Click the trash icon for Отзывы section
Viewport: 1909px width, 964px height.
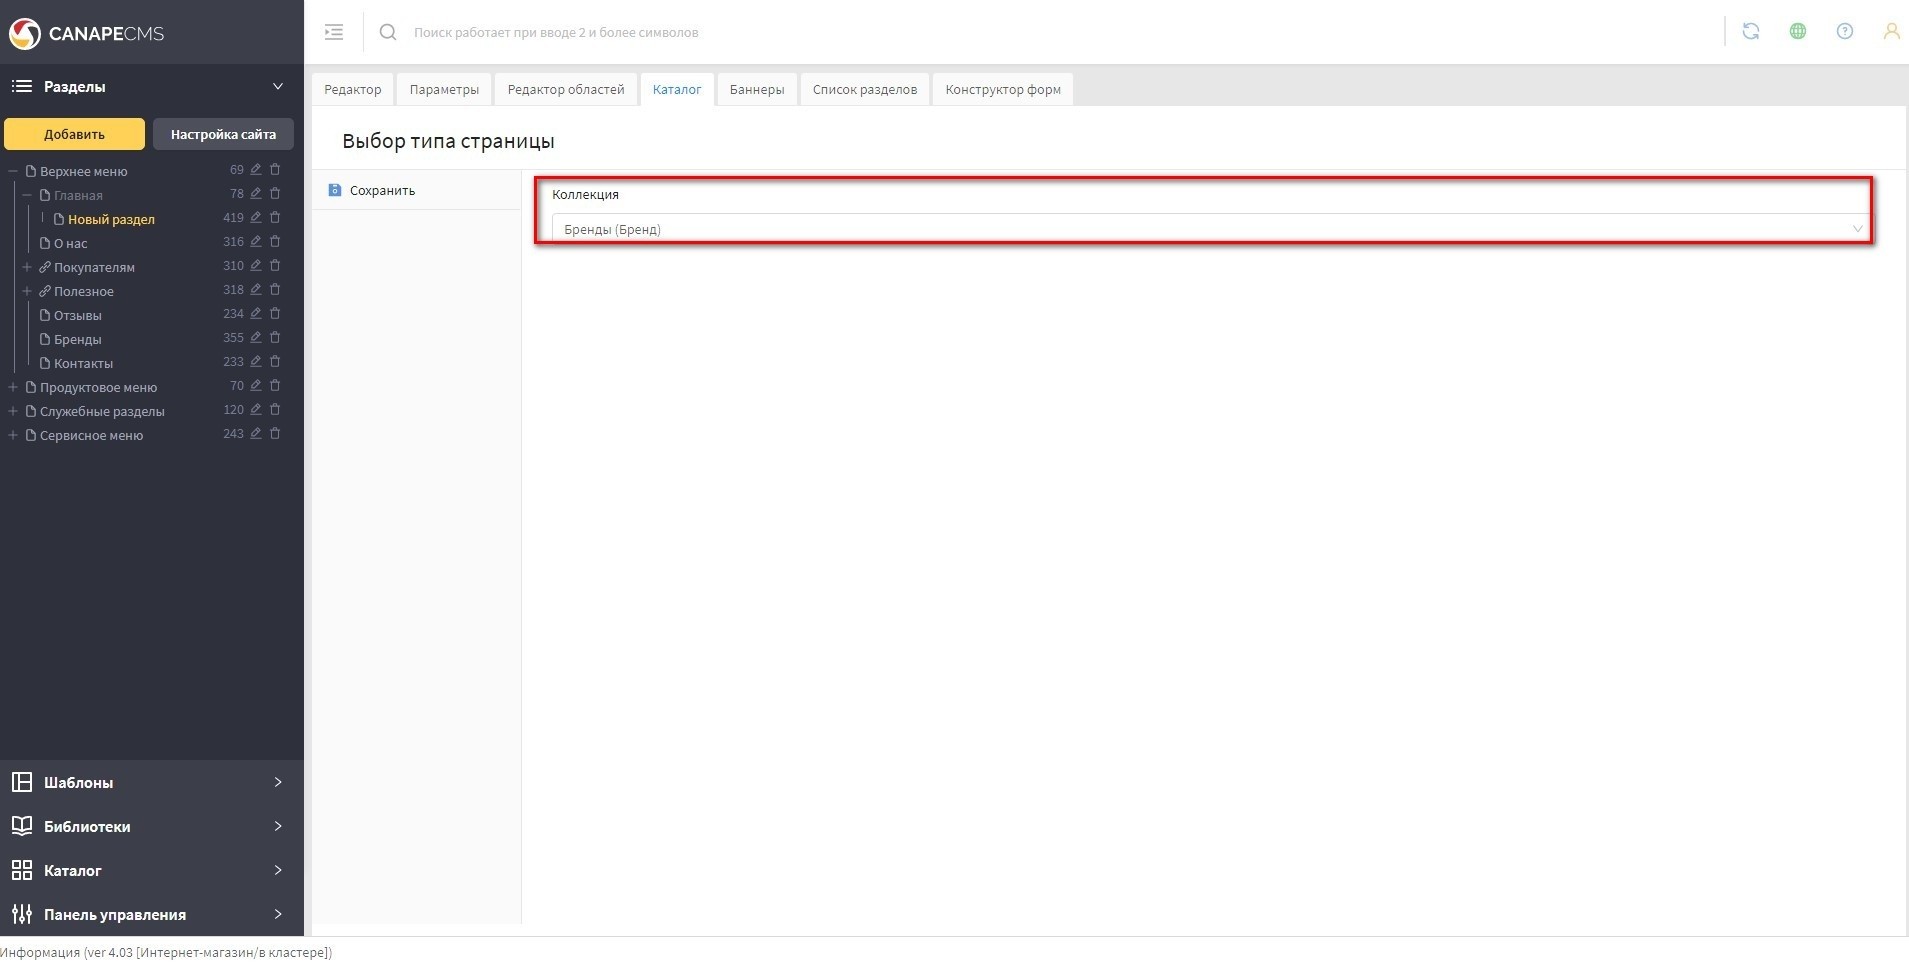[275, 314]
